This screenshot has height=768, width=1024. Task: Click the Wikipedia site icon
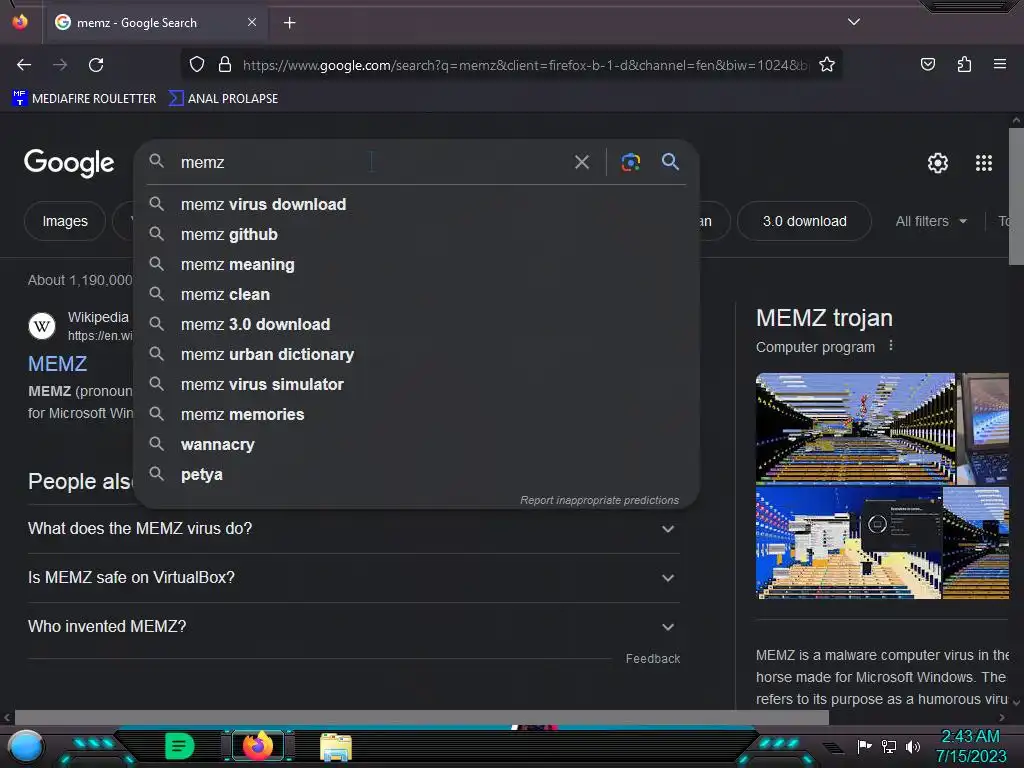(x=42, y=326)
